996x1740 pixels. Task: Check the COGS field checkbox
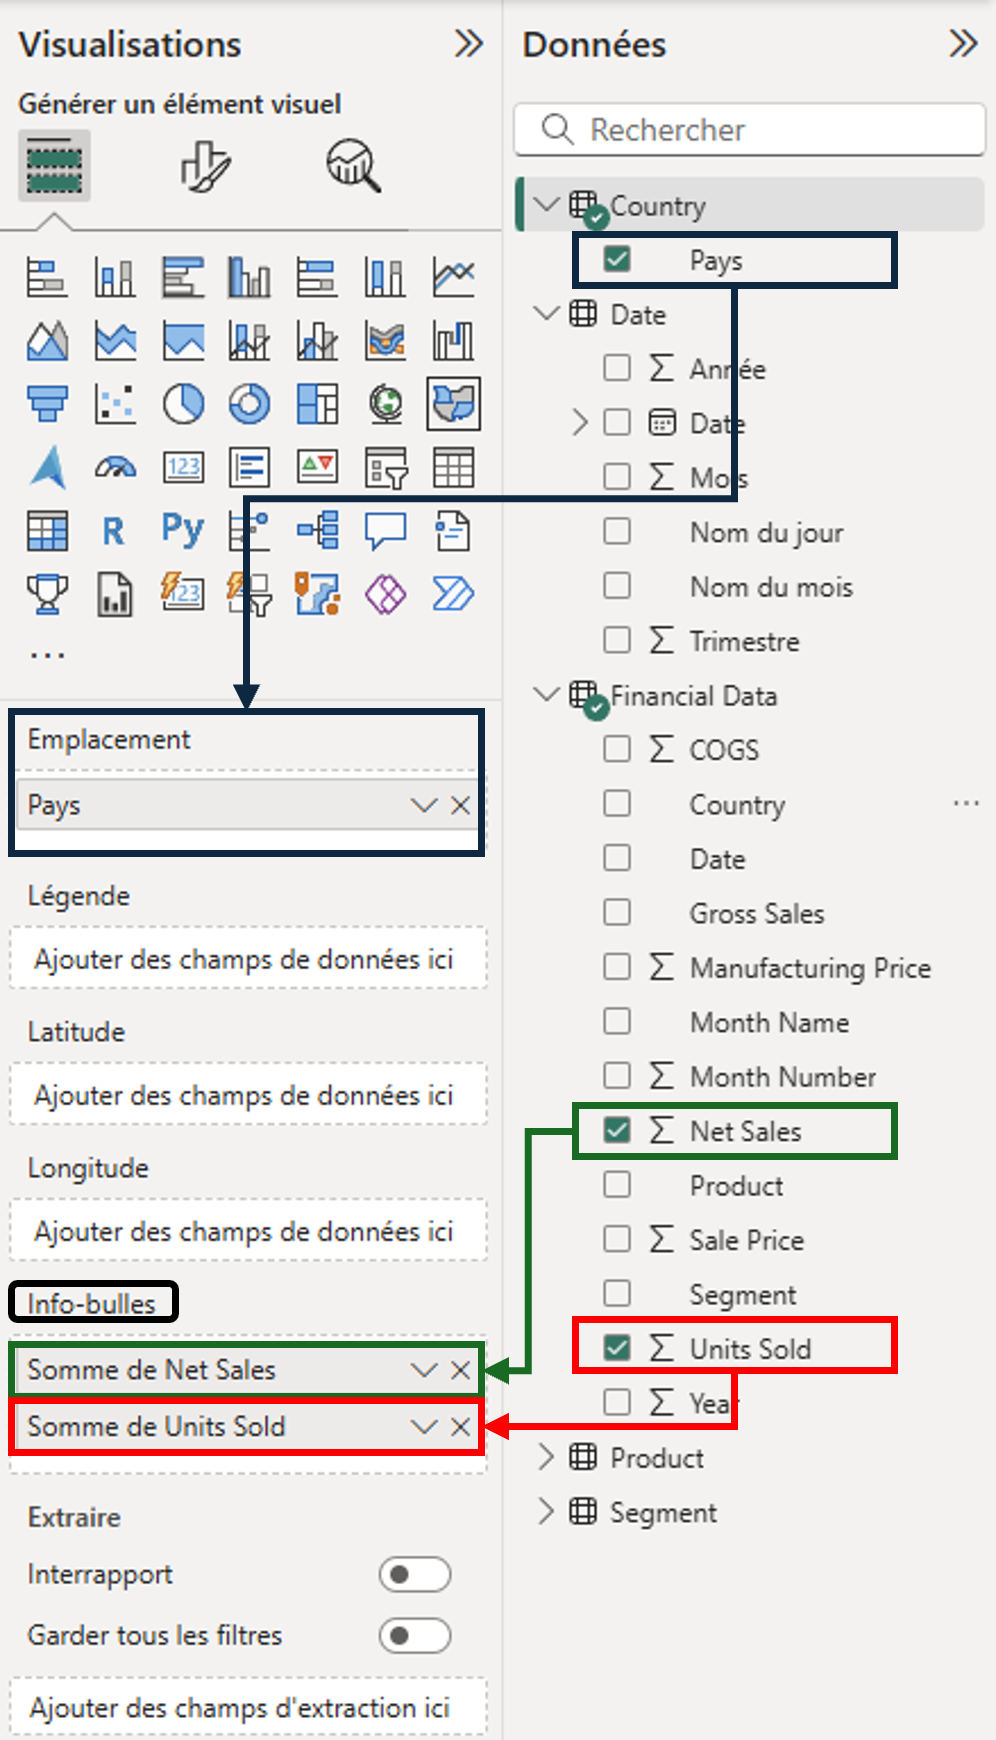(617, 749)
